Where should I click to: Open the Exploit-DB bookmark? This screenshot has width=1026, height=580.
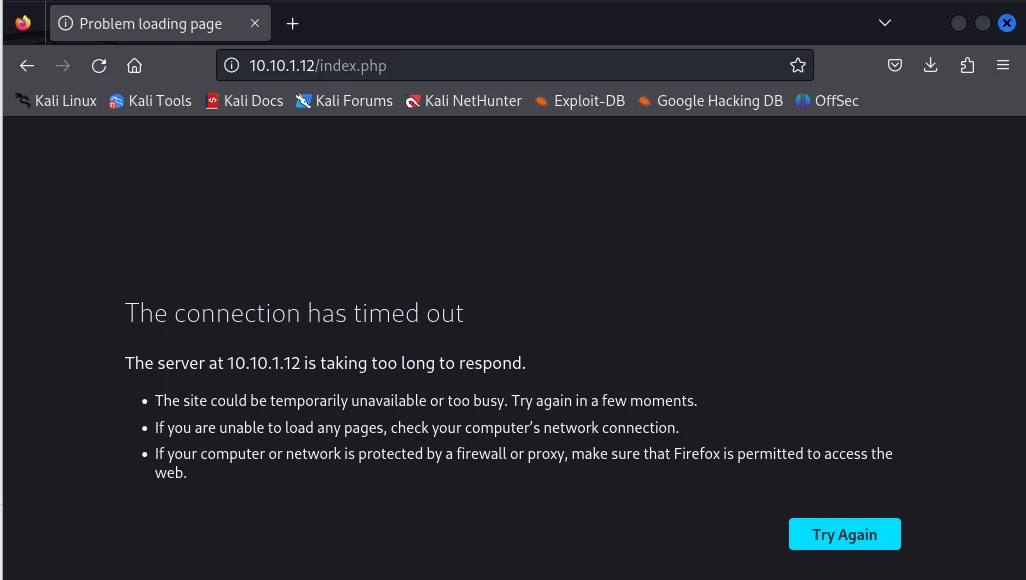pyautogui.click(x=579, y=101)
